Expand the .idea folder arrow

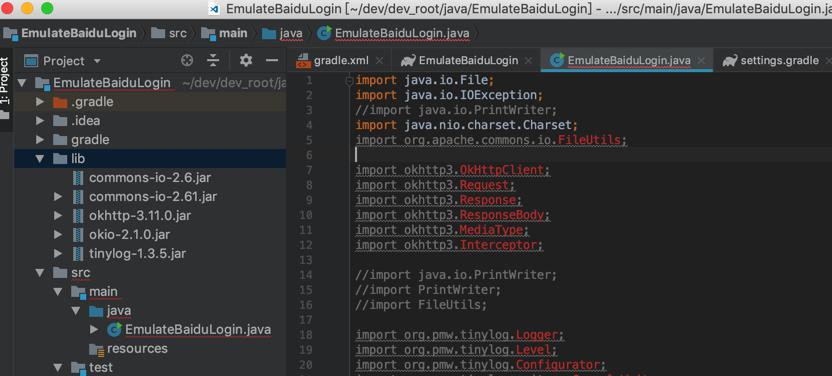pos(40,121)
